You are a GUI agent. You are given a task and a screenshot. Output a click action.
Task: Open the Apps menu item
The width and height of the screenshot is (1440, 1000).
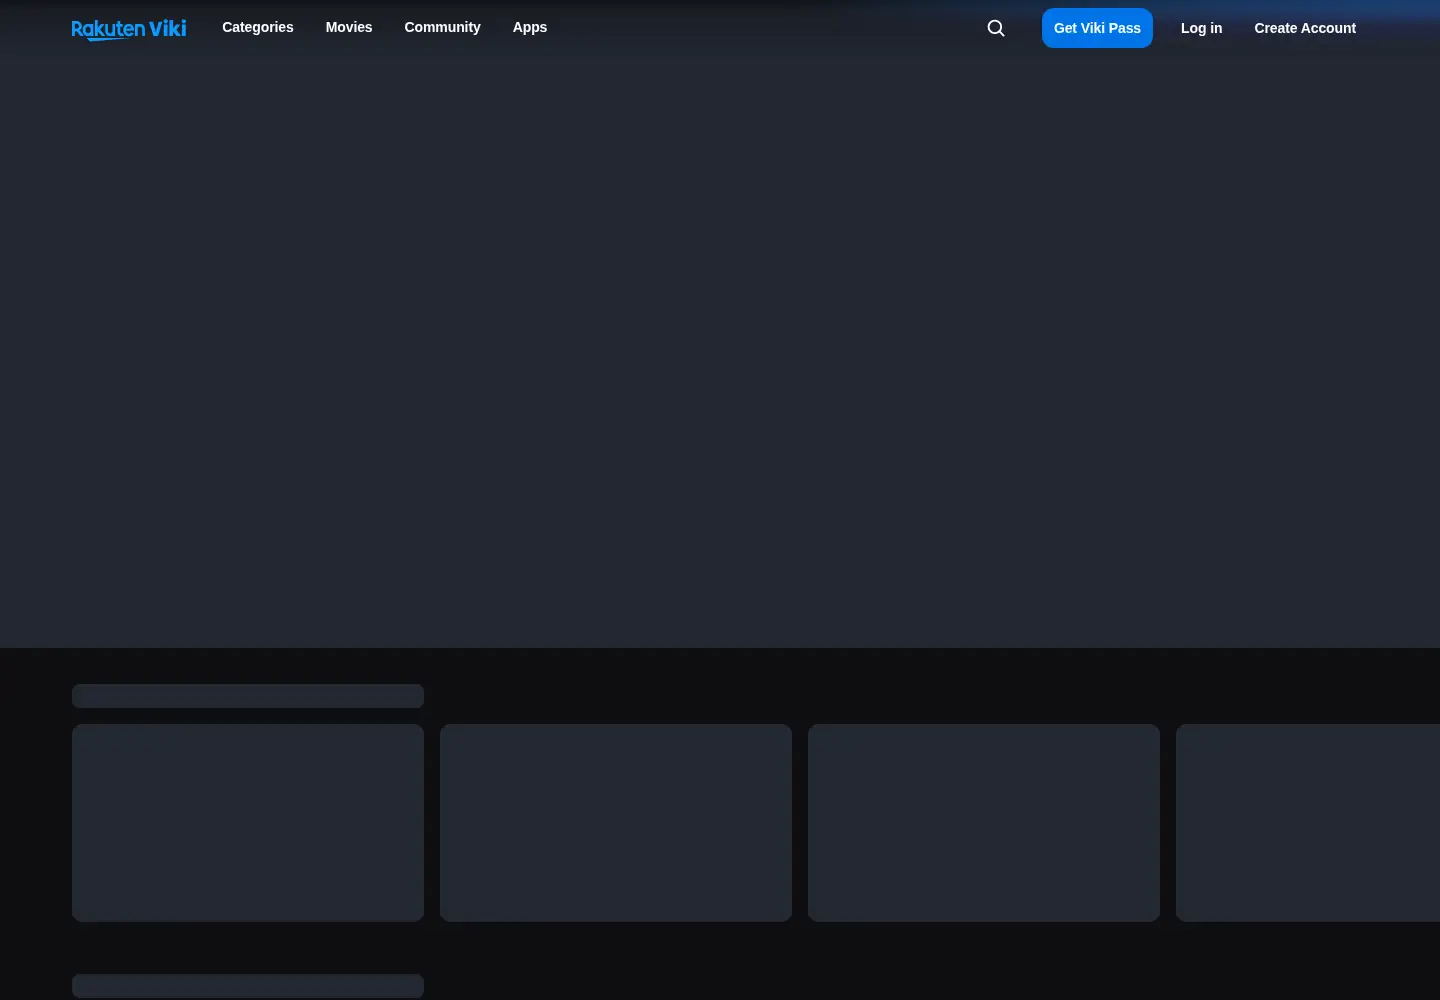point(530,27)
